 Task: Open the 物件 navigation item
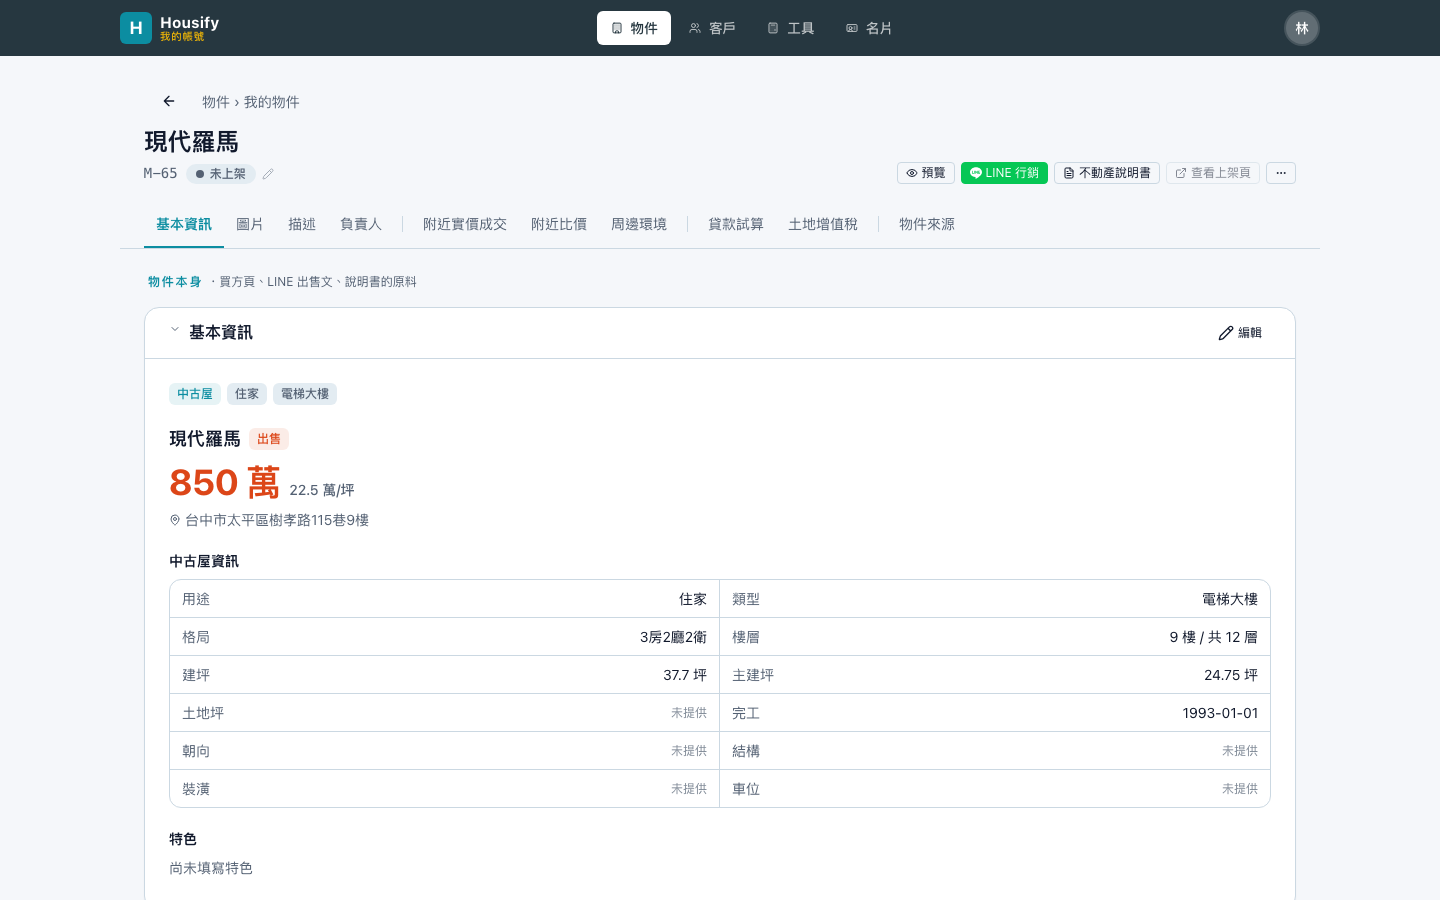point(634,28)
